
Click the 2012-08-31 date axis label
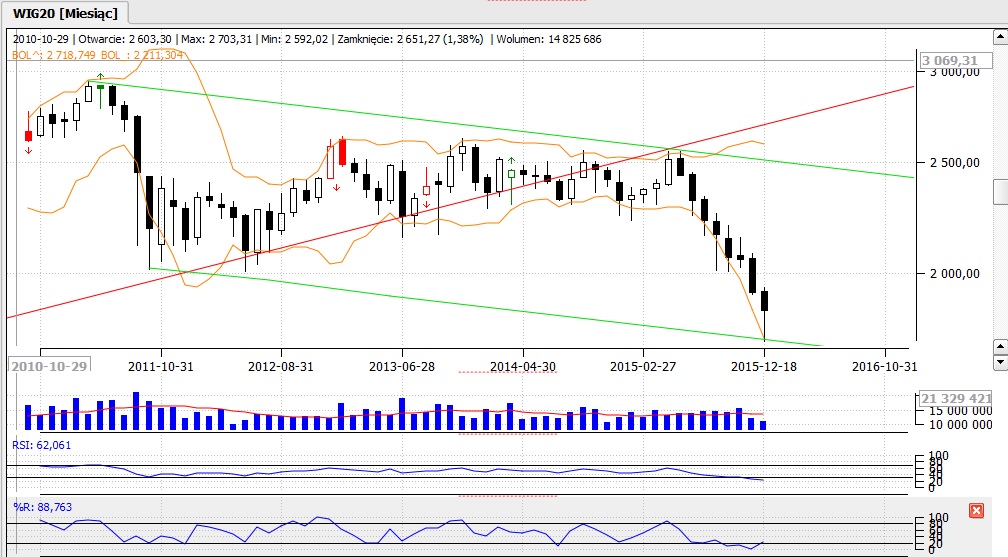coord(281,367)
